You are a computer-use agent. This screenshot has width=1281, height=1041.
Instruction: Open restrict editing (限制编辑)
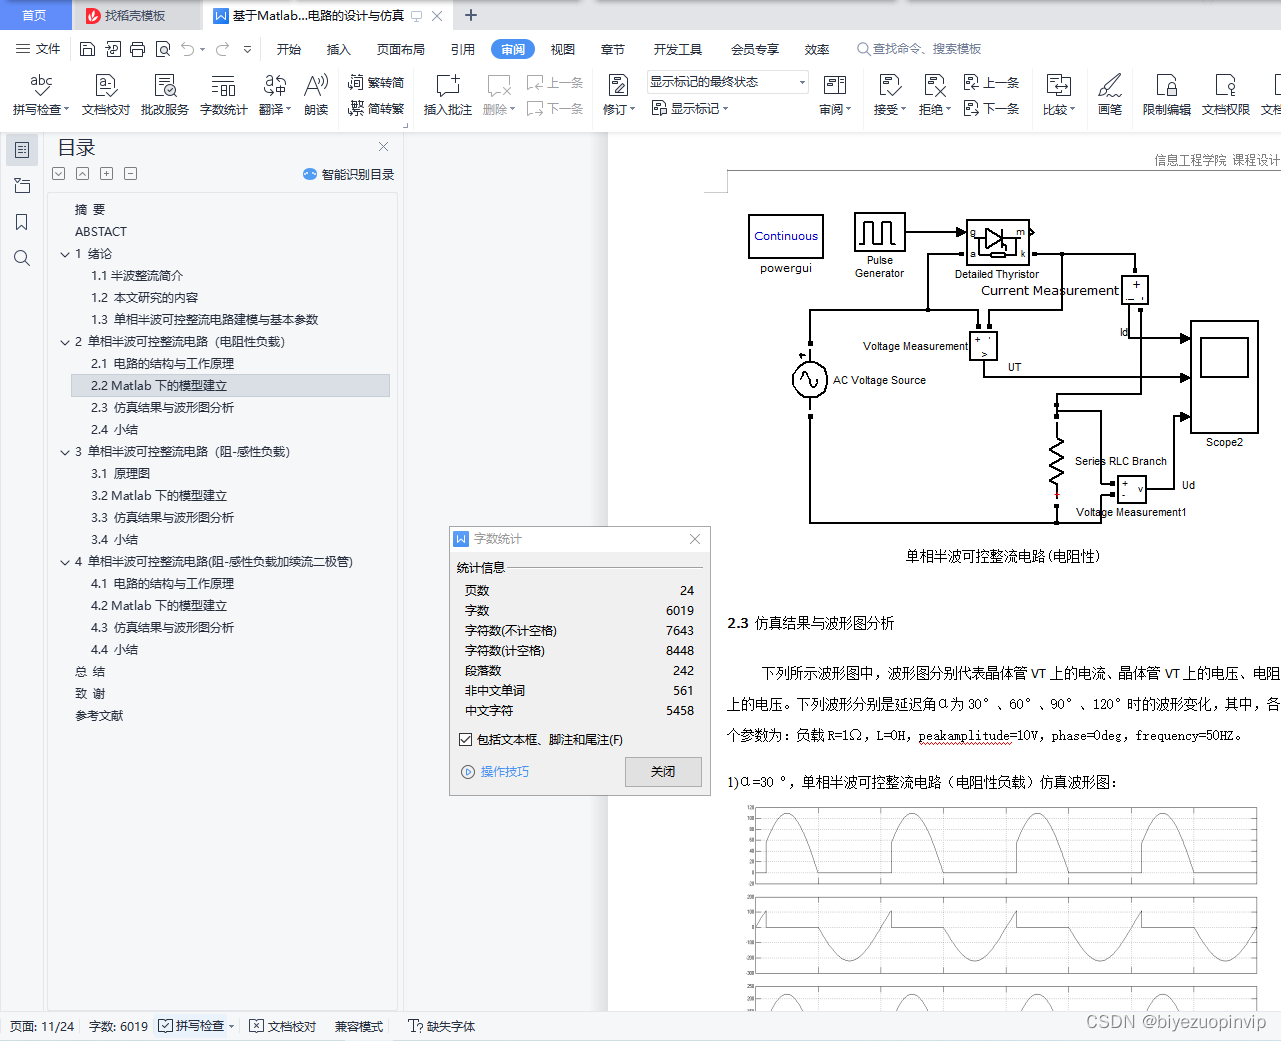pos(1167,95)
